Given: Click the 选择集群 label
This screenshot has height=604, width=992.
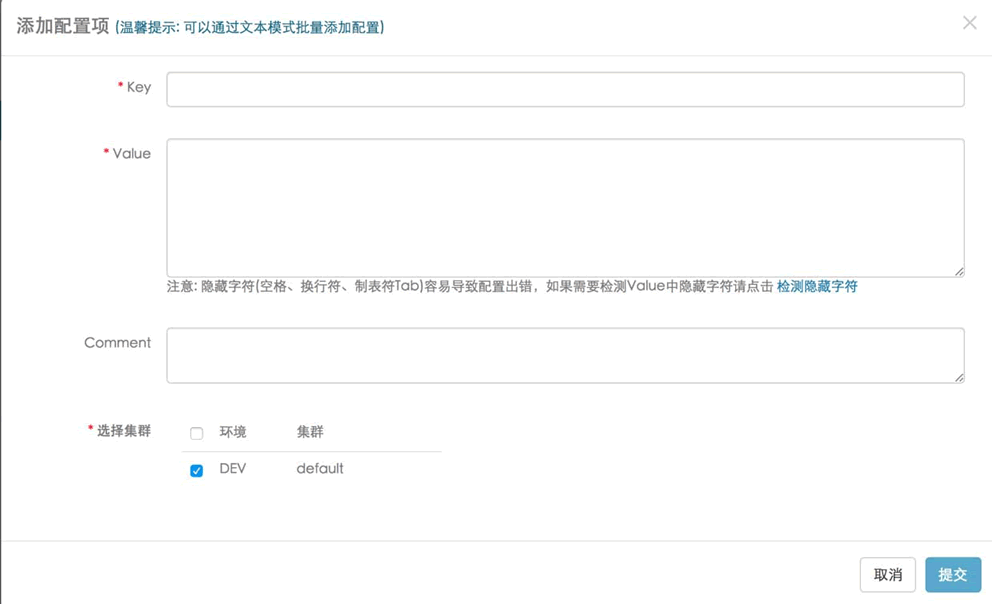Looking at the screenshot, I should tap(123, 431).
